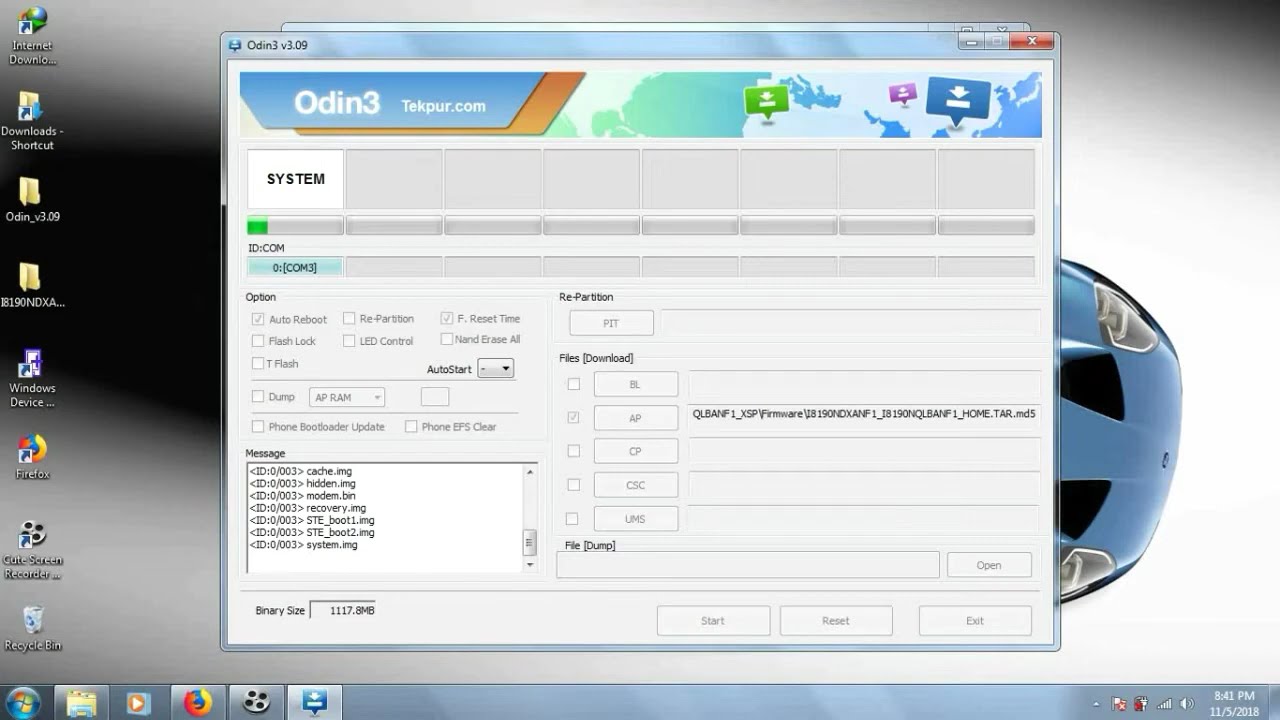Viewport: 1280px width, 720px height.
Task: Toggle the F. Reset Time checkbox
Action: tap(447, 318)
